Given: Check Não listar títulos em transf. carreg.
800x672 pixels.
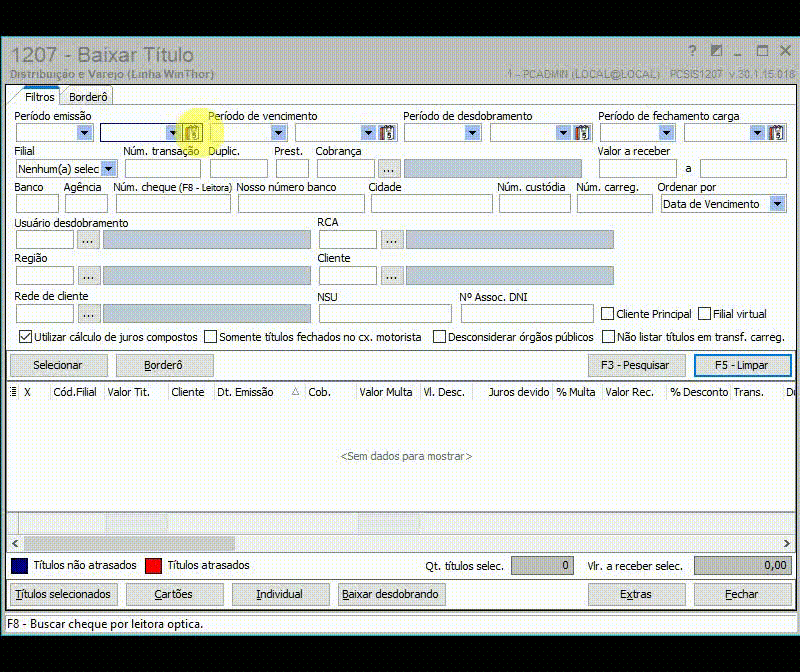Looking at the screenshot, I should 608,337.
